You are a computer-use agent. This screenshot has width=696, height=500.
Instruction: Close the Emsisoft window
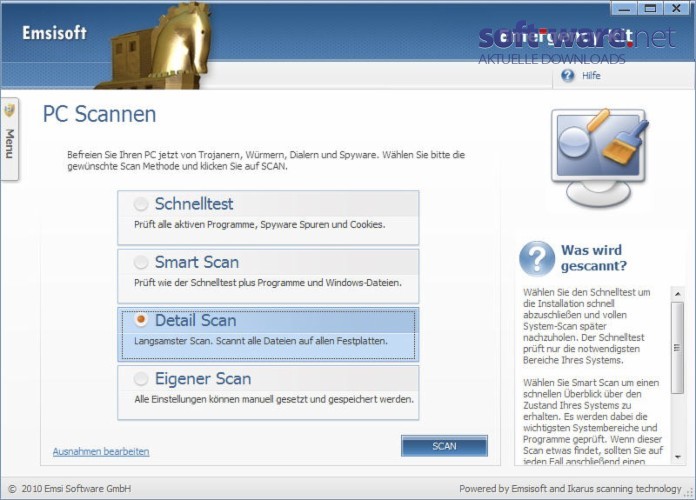pos(676,8)
